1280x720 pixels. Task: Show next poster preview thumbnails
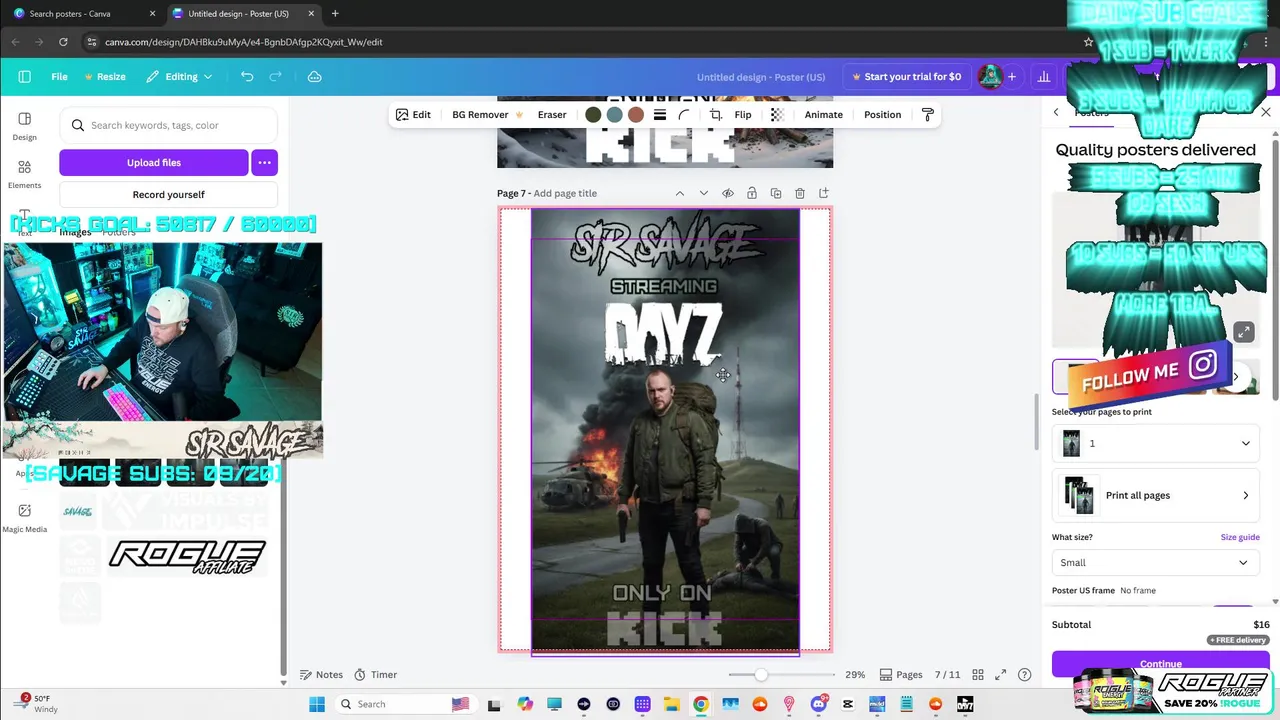(1236, 377)
